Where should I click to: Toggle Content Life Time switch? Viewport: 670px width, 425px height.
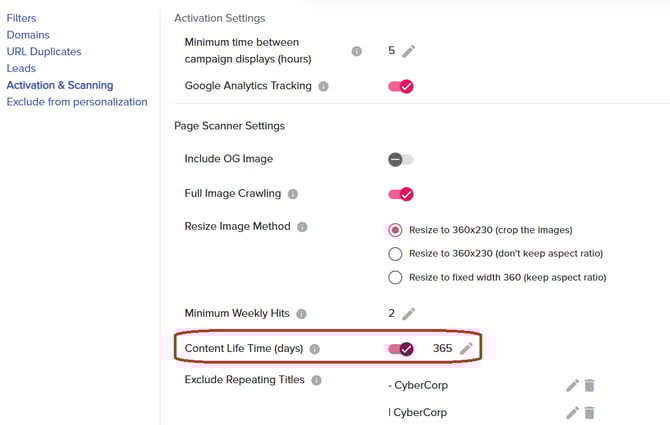pos(400,349)
